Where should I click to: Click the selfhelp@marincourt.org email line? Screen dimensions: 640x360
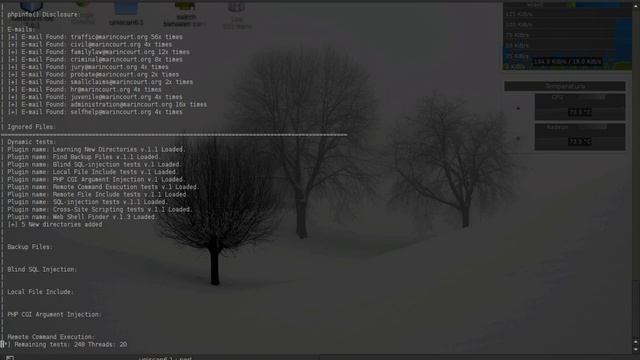95,112
